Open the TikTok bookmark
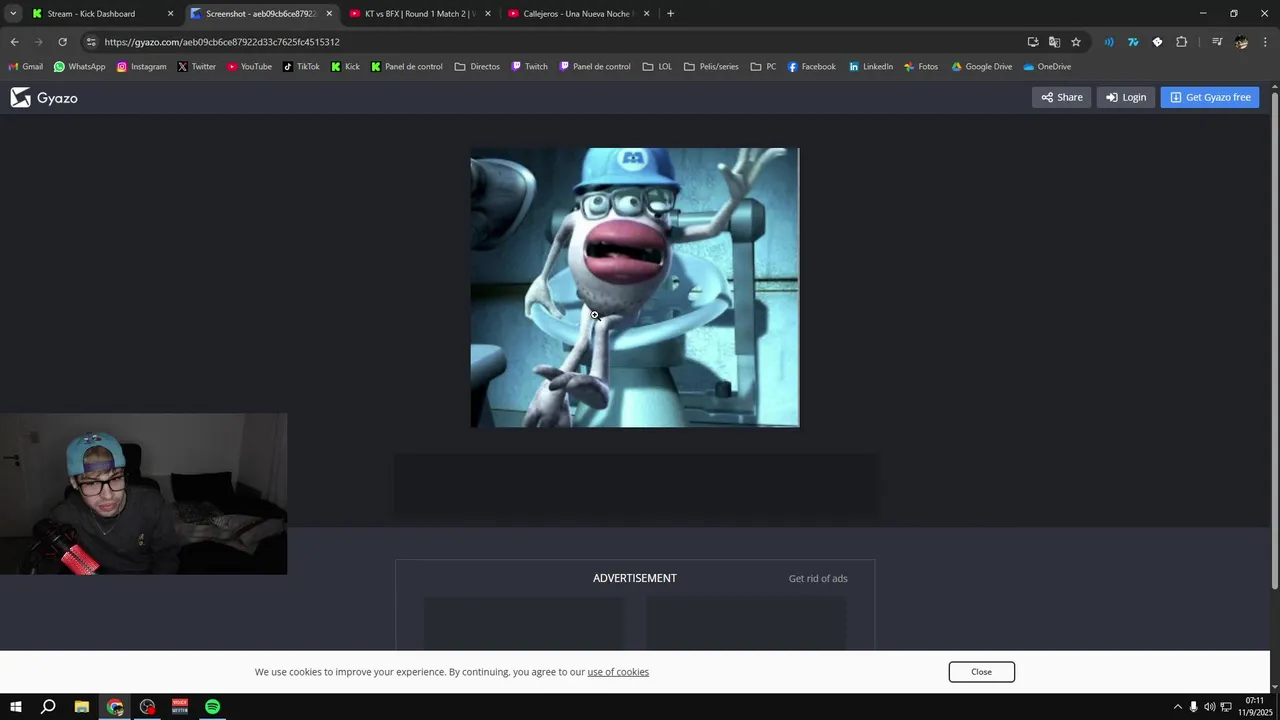This screenshot has width=1280, height=720. pos(301,67)
